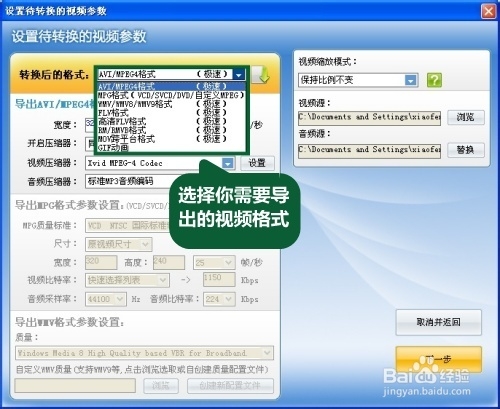Open Windows Media 8 quality dropdown

tap(144, 353)
